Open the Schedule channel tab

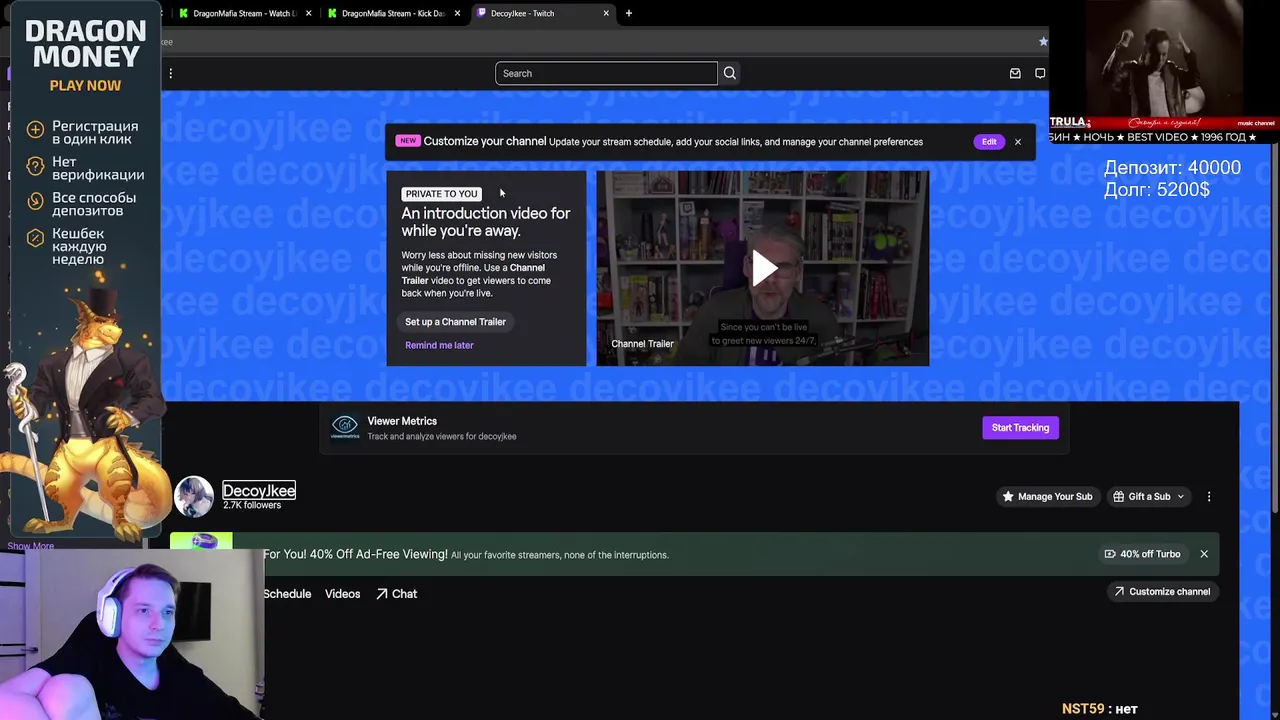tap(287, 594)
